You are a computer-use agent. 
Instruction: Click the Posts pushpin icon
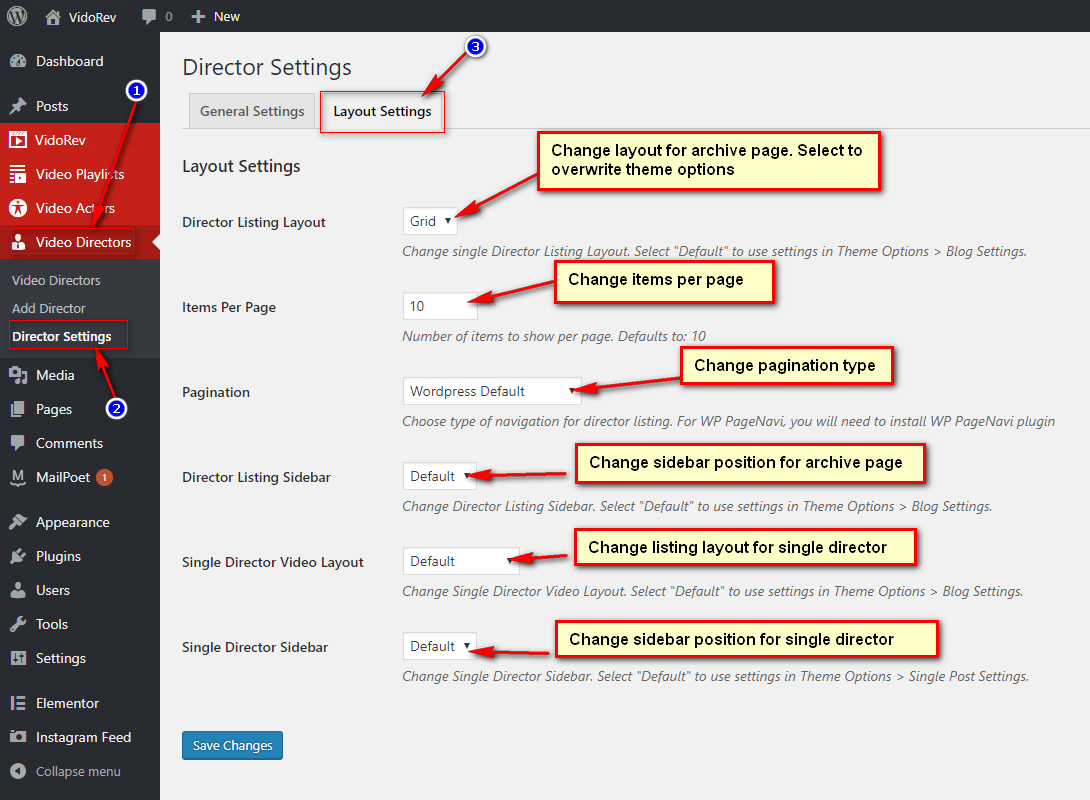point(18,106)
